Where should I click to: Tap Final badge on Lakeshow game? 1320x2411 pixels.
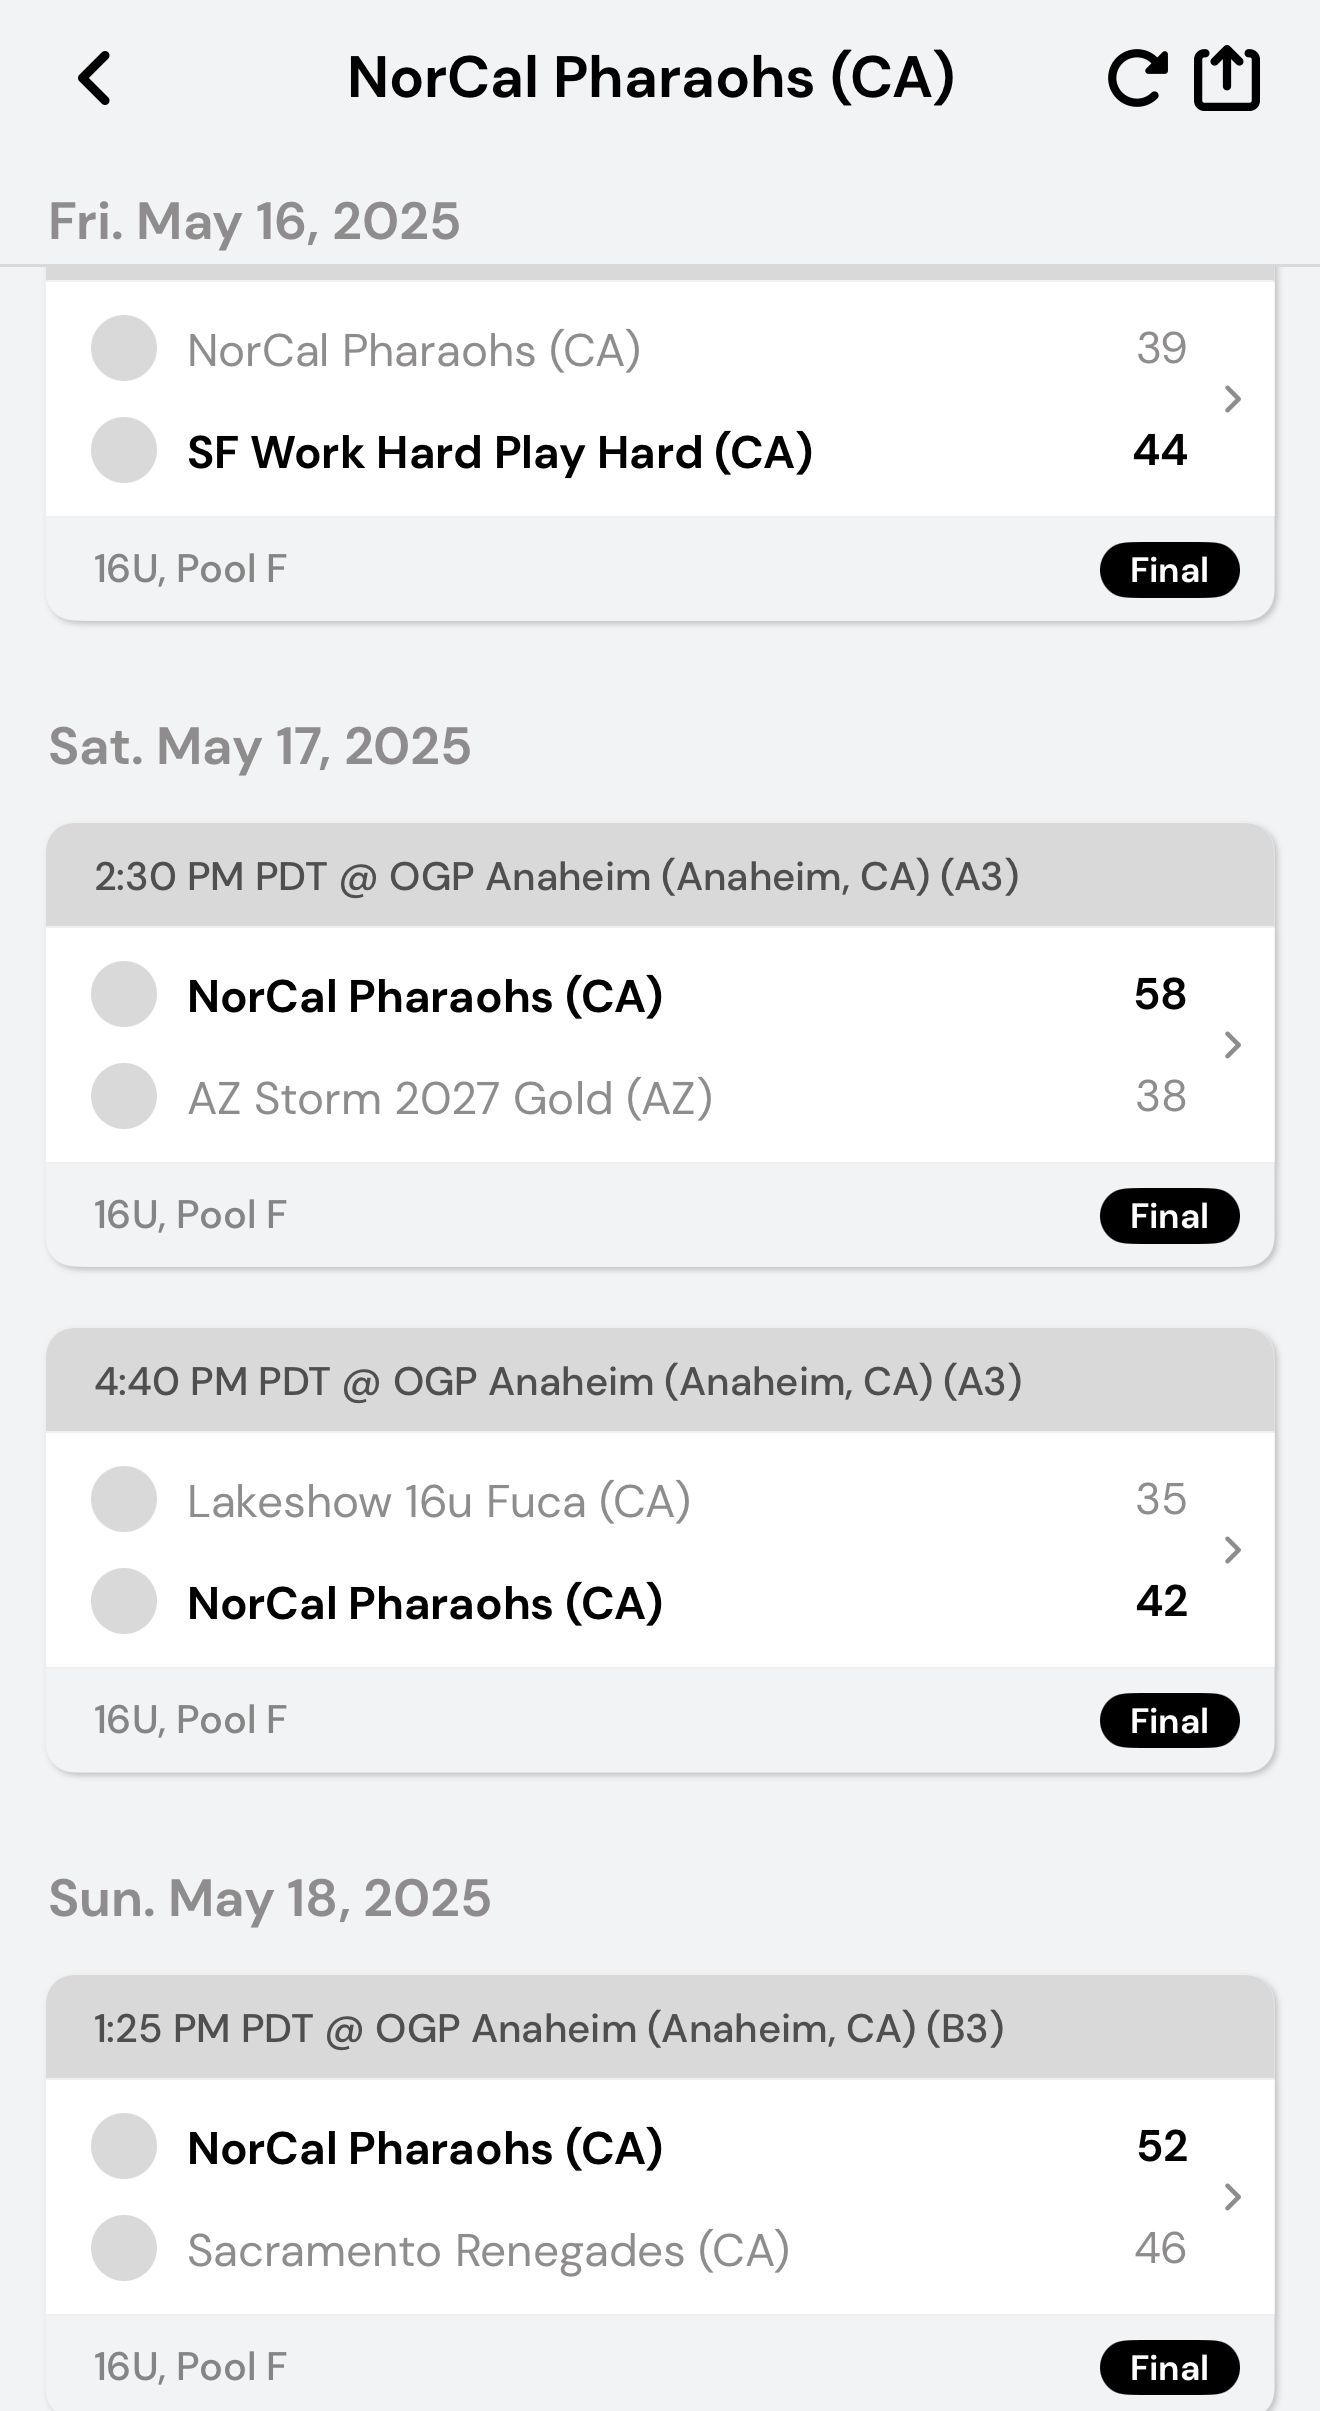click(1169, 1721)
